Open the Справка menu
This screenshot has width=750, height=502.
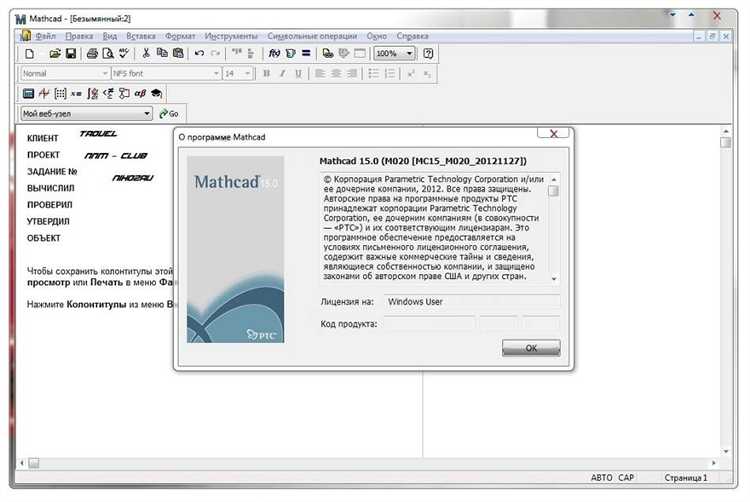pyautogui.click(x=412, y=36)
